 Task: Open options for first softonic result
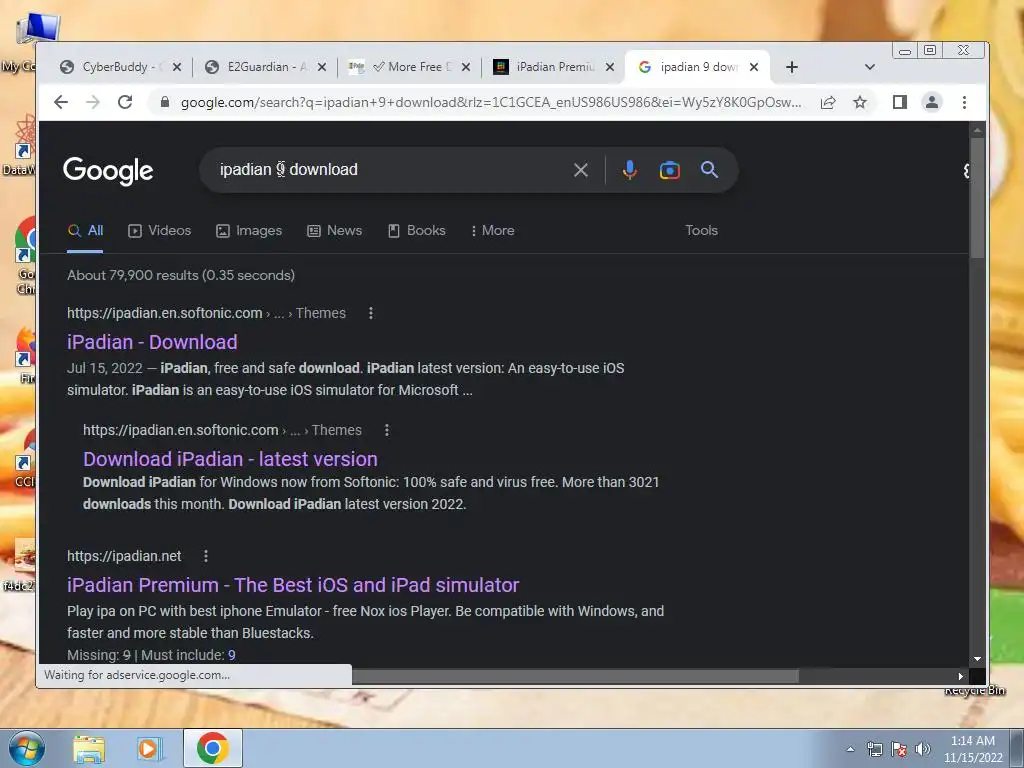(x=371, y=313)
